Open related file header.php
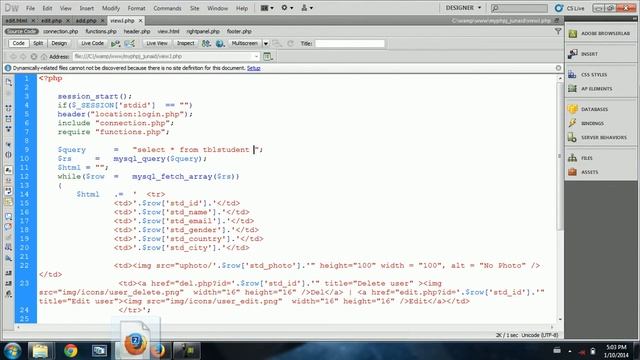Screen dimensions: 640x360 pos(137,31)
